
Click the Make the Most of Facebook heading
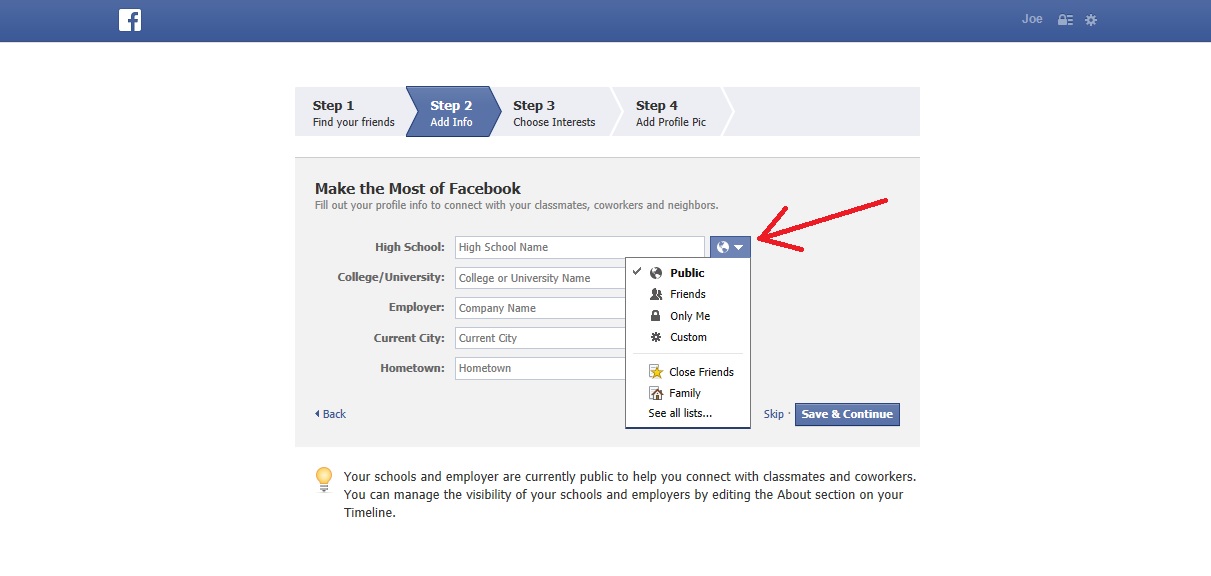pos(418,188)
